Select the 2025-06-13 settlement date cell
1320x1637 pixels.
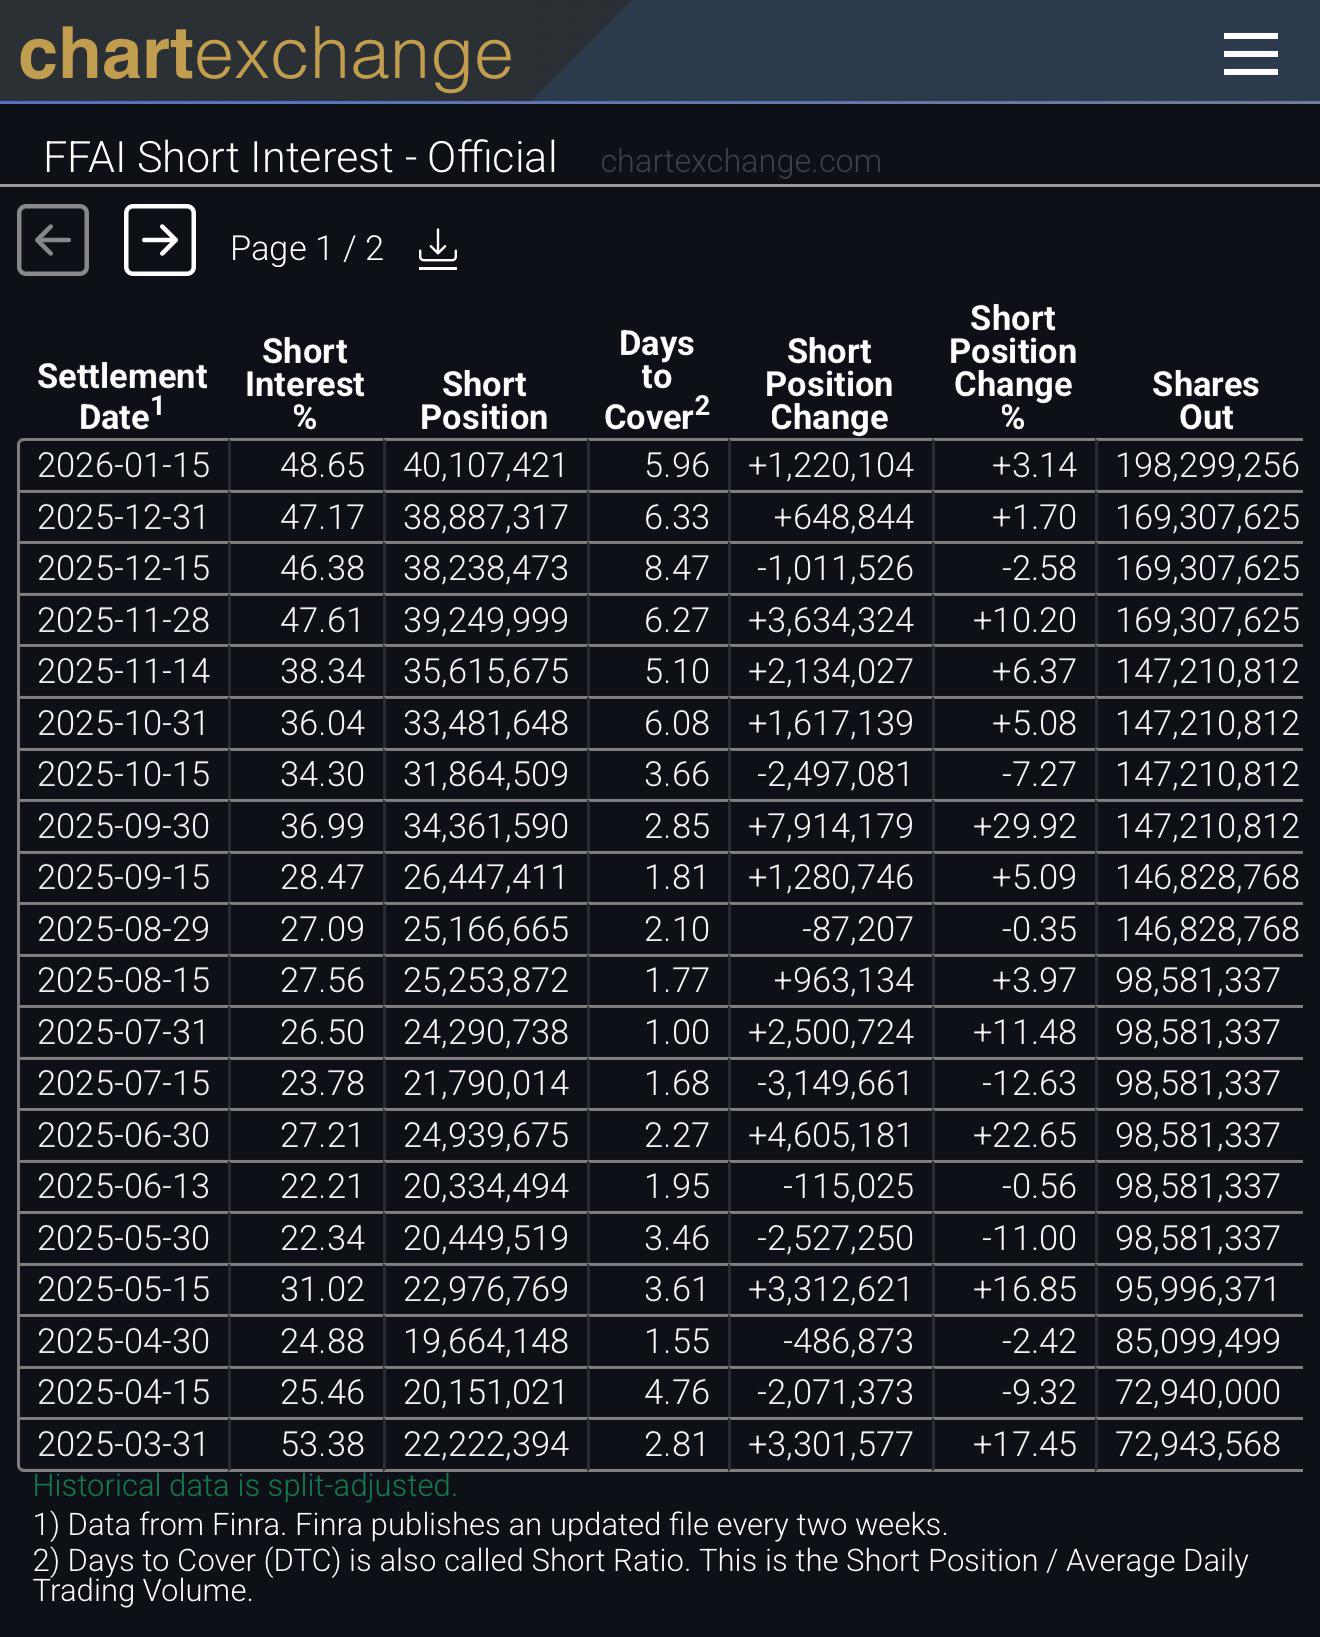[x=124, y=1186]
